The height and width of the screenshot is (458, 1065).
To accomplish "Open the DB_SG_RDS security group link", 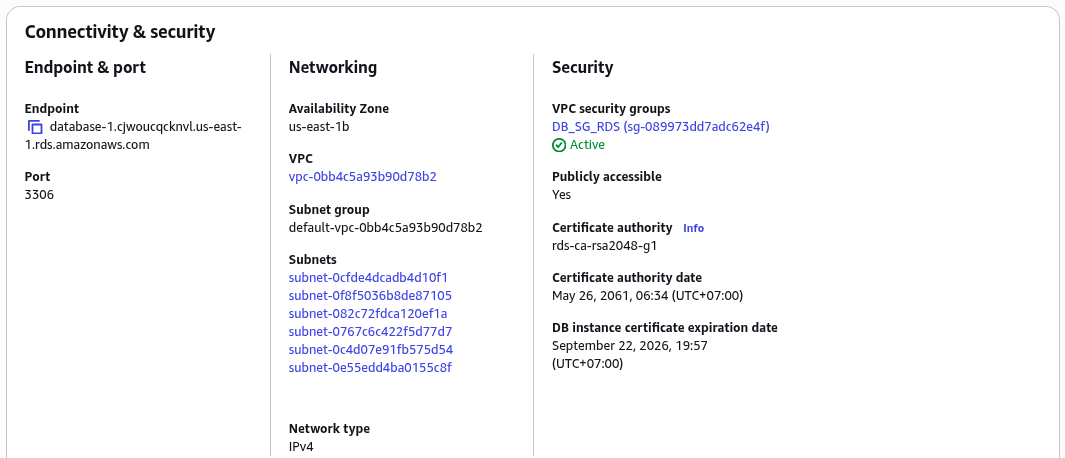I will [x=661, y=126].
